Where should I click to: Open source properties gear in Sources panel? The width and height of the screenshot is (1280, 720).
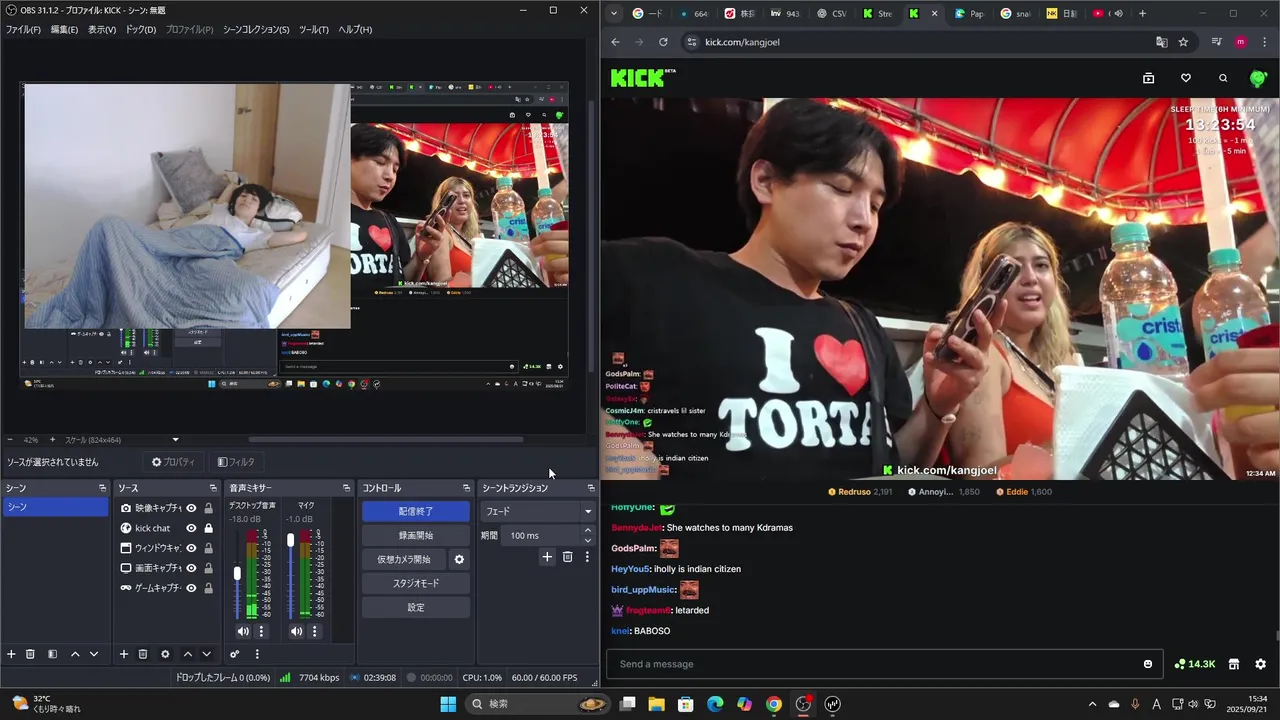tap(165, 654)
